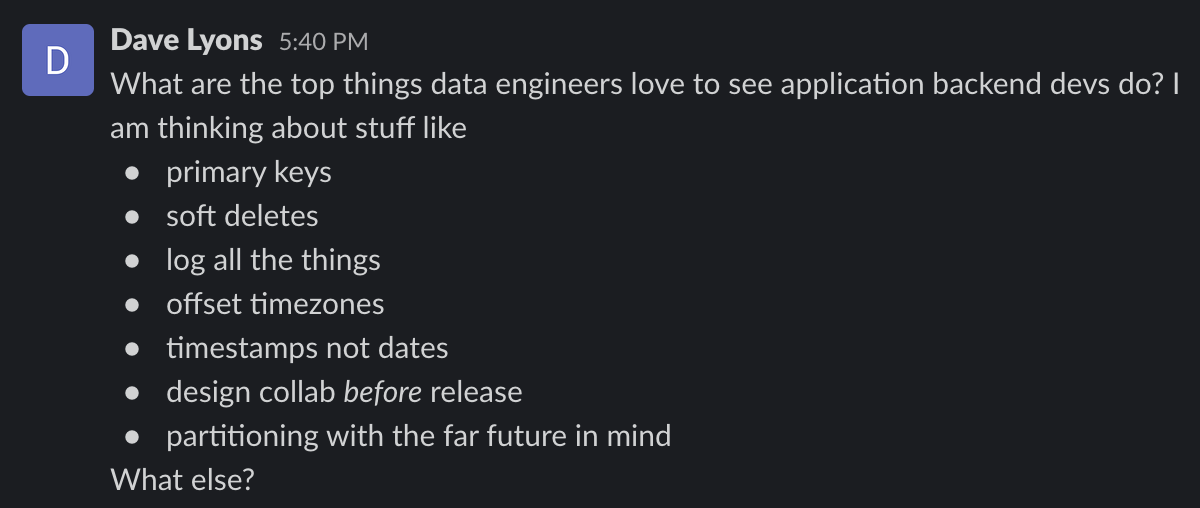This screenshot has width=1200, height=508.
Task: Click the "What else?" closing line
Action: click(182, 480)
